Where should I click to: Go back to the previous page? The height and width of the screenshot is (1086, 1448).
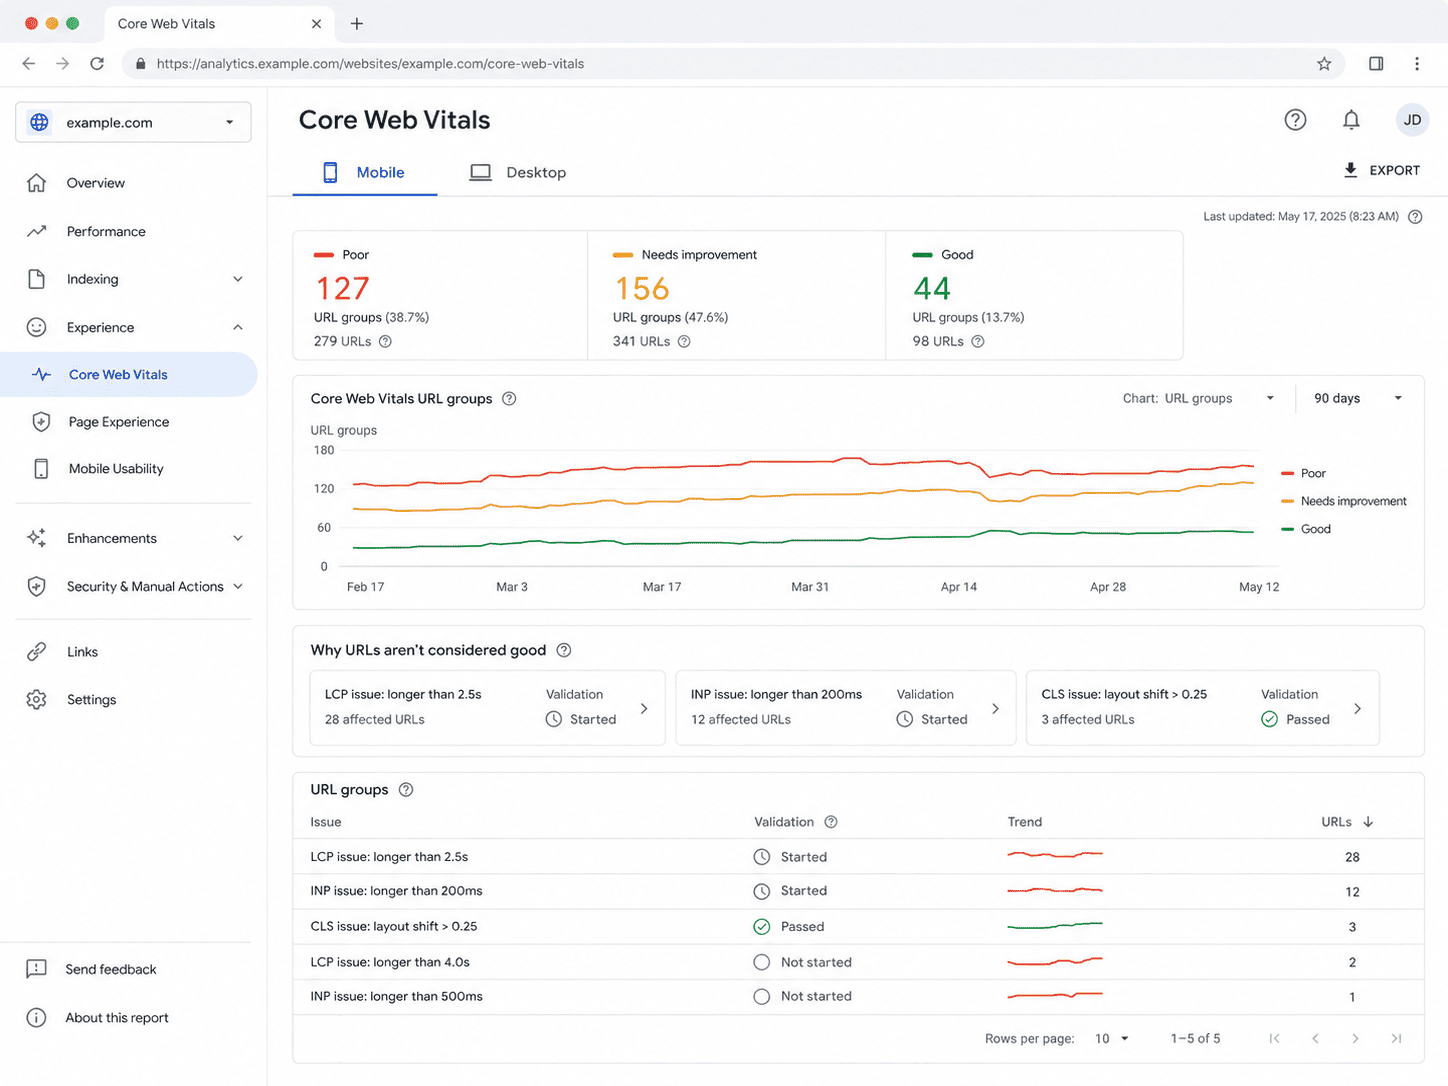coord(29,63)
